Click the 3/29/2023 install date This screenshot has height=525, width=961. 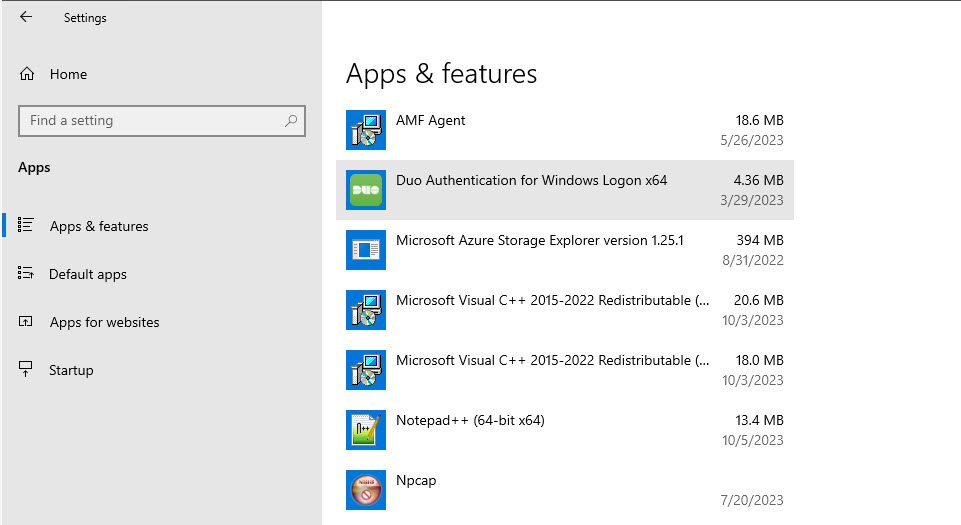tap(752, 200)
